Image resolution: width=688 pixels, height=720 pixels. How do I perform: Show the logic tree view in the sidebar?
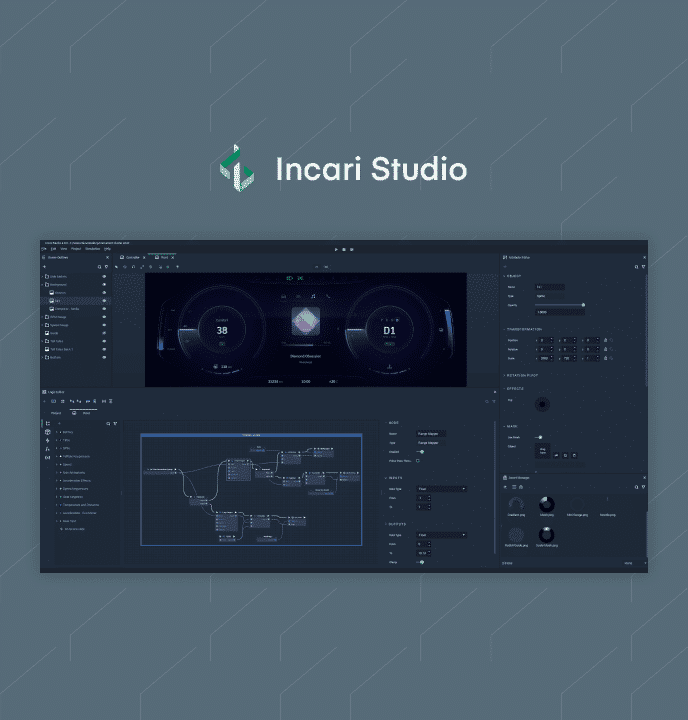click(x=48, y=423)
